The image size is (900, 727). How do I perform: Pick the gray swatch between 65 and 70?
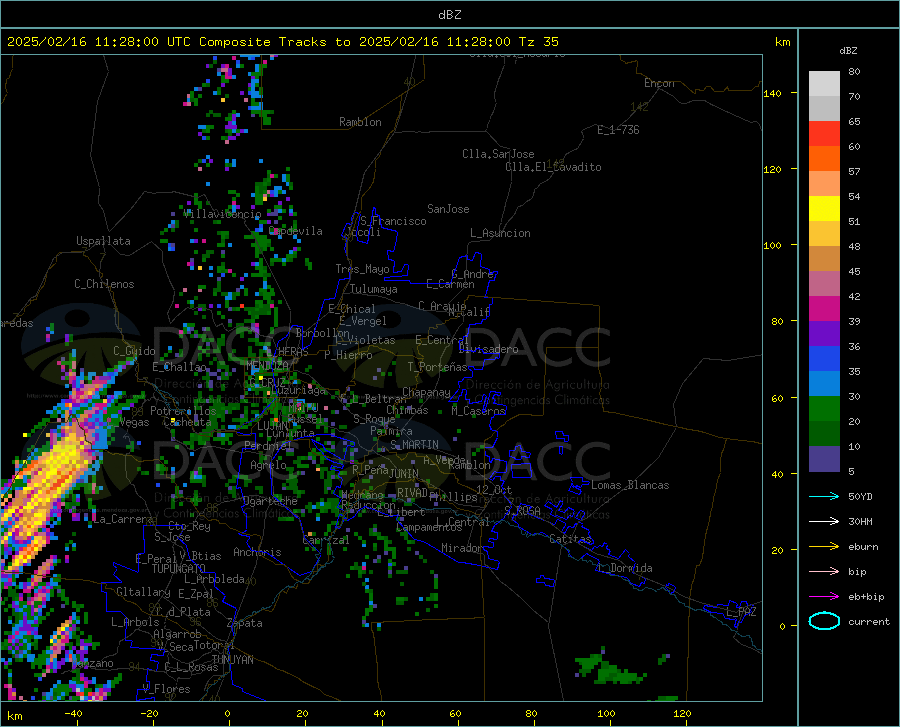pos(824,108)
